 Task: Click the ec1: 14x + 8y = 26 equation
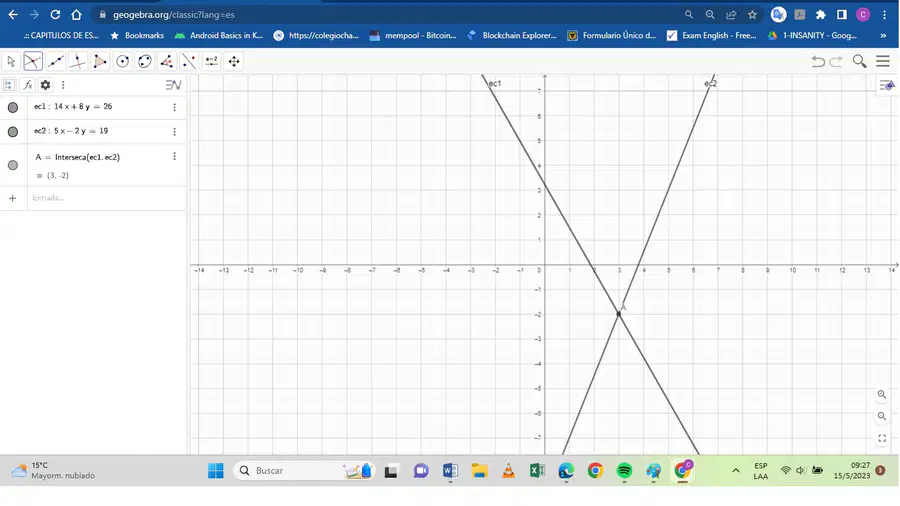(x=73, y=107)
